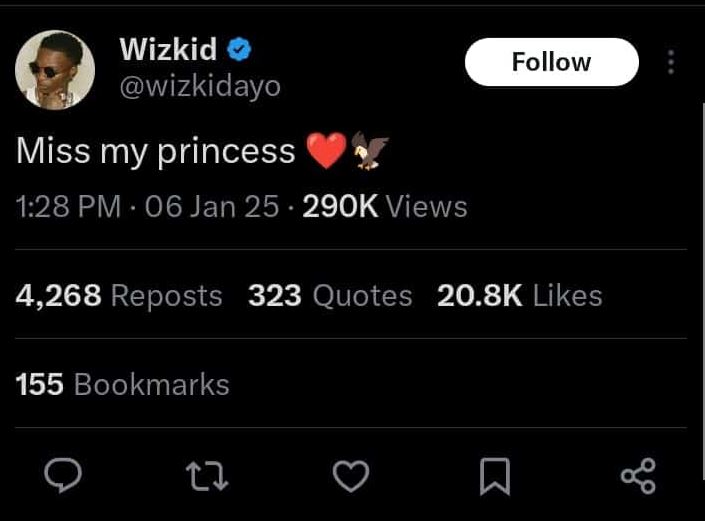Click the 290K Views count

point(384,207)
